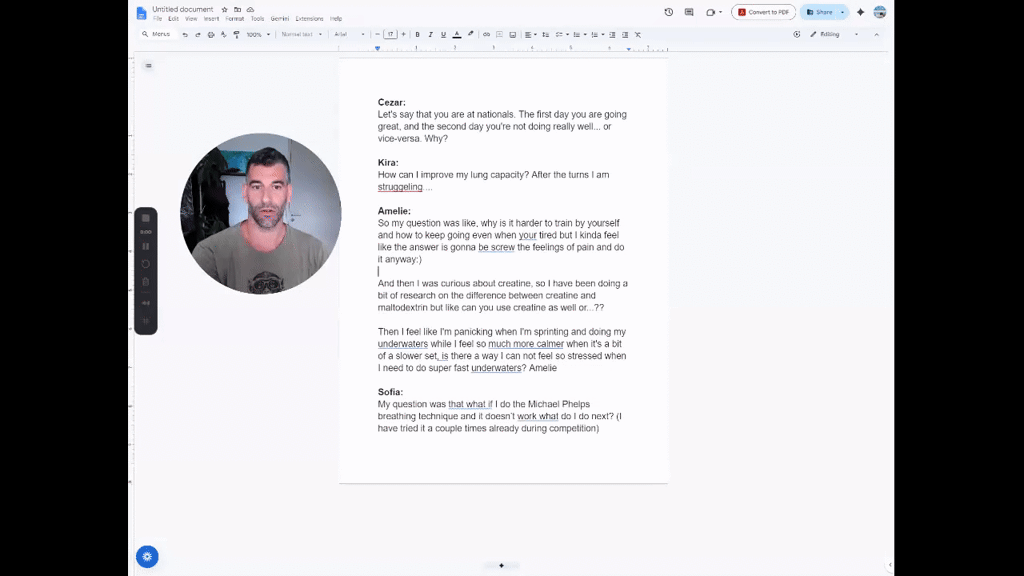Show the document outline icon
Viewport: 1024px width, 576px height.
(x=149, y=66)
